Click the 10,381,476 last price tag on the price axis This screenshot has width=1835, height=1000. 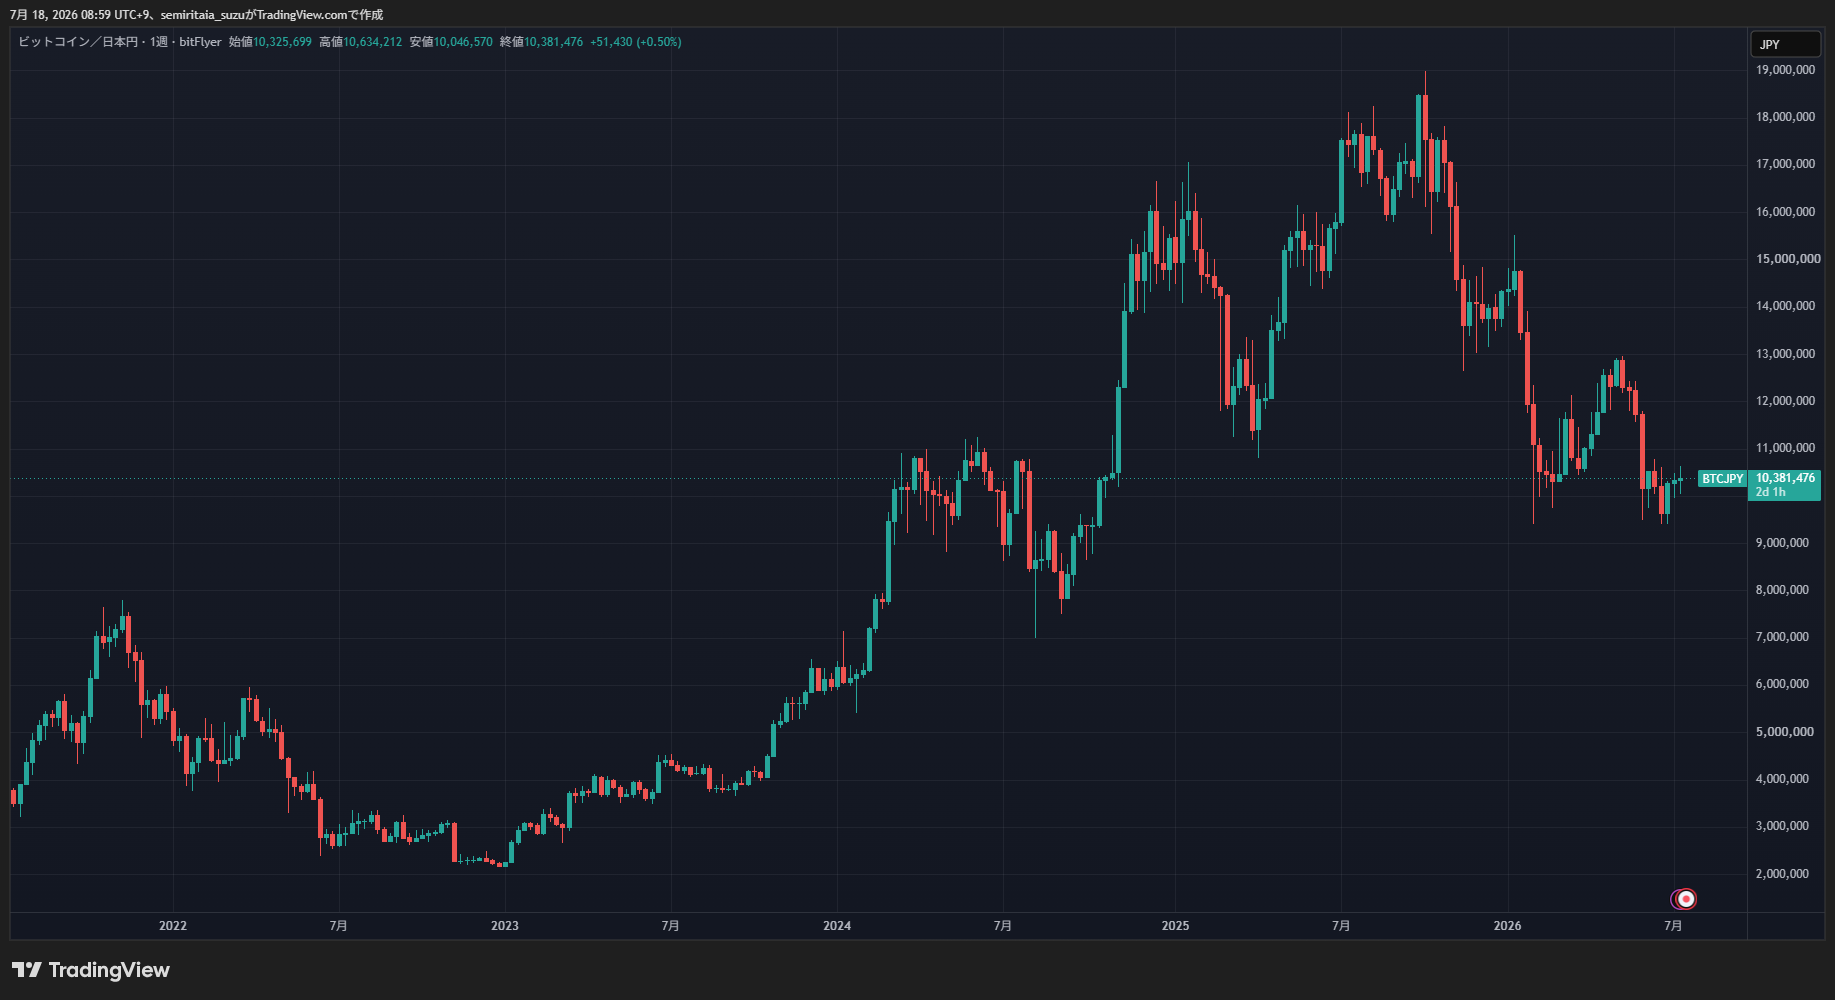coord(1785,478)
